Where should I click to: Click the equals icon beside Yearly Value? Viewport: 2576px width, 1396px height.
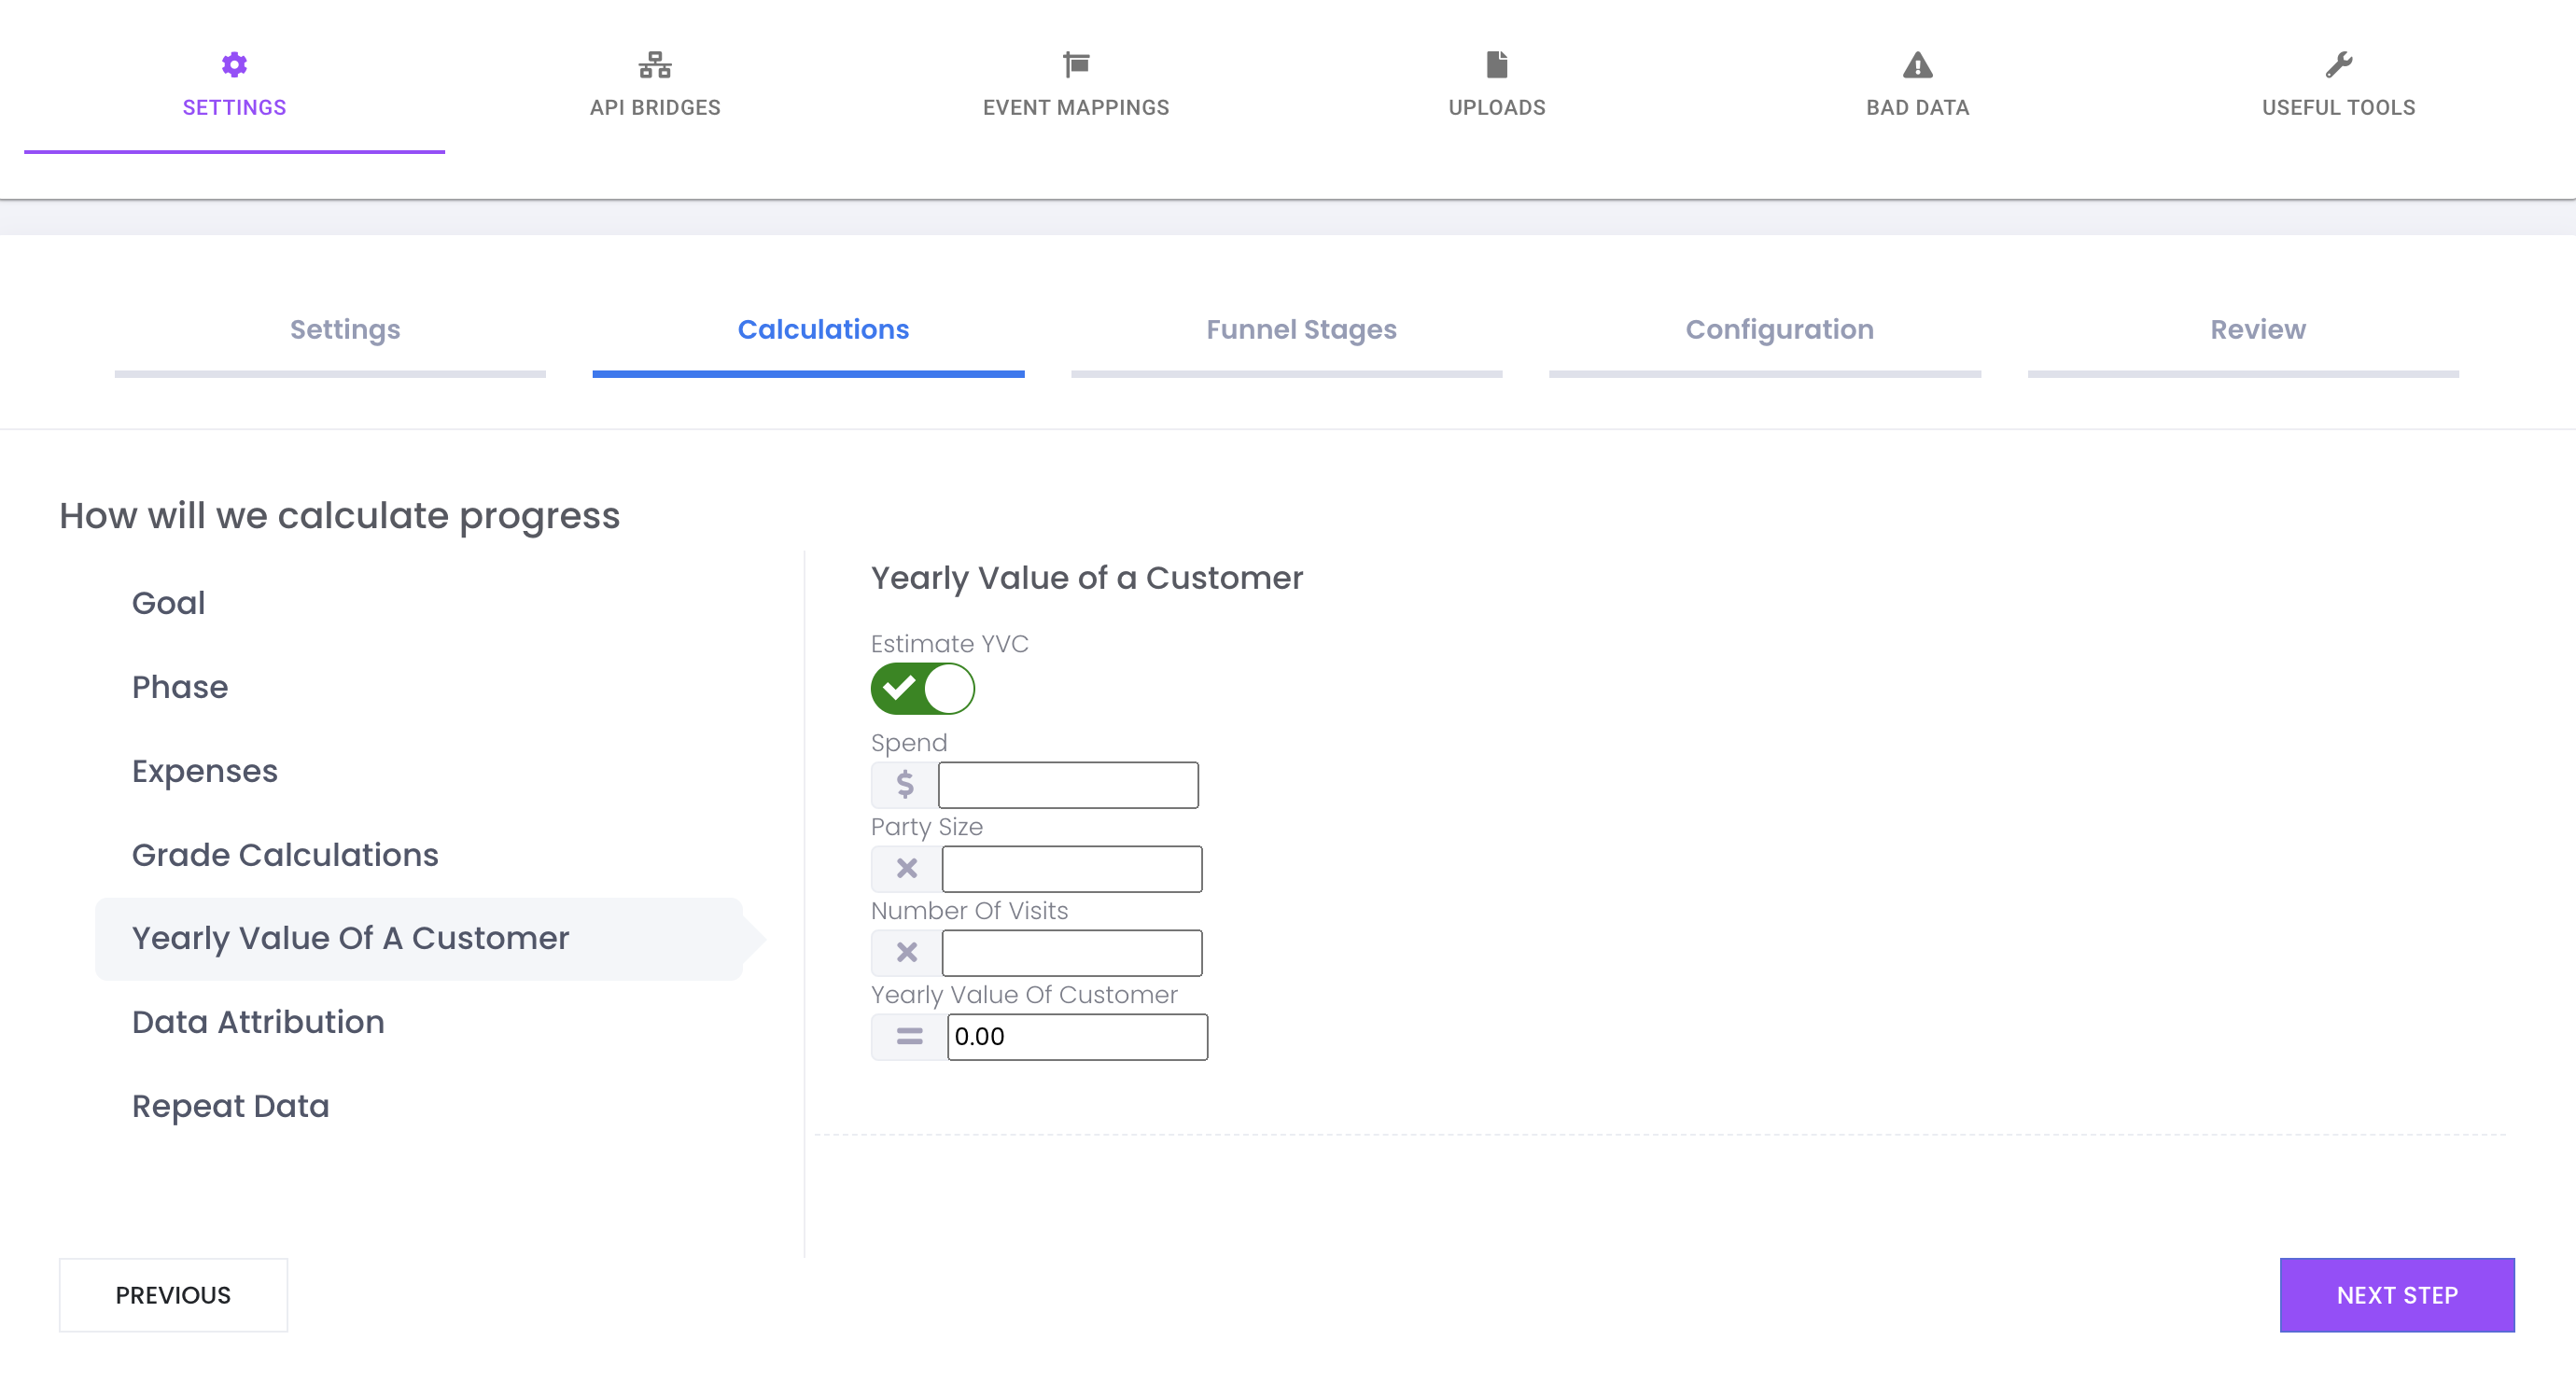(x=909, y=1037)
